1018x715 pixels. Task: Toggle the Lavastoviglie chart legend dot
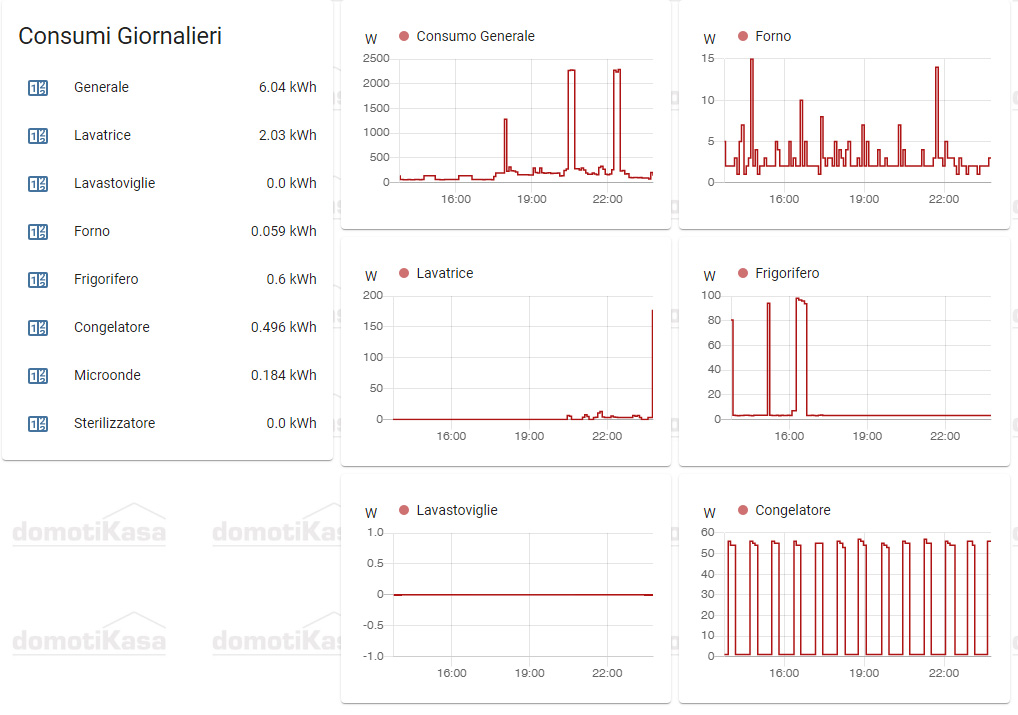click(x=404, y=510)
